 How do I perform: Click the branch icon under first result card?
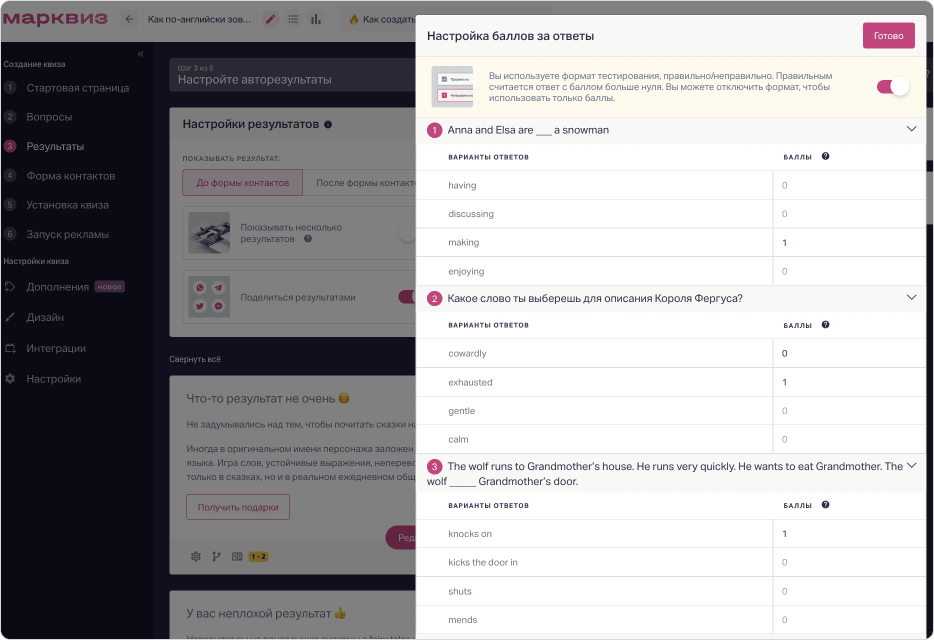216,556
